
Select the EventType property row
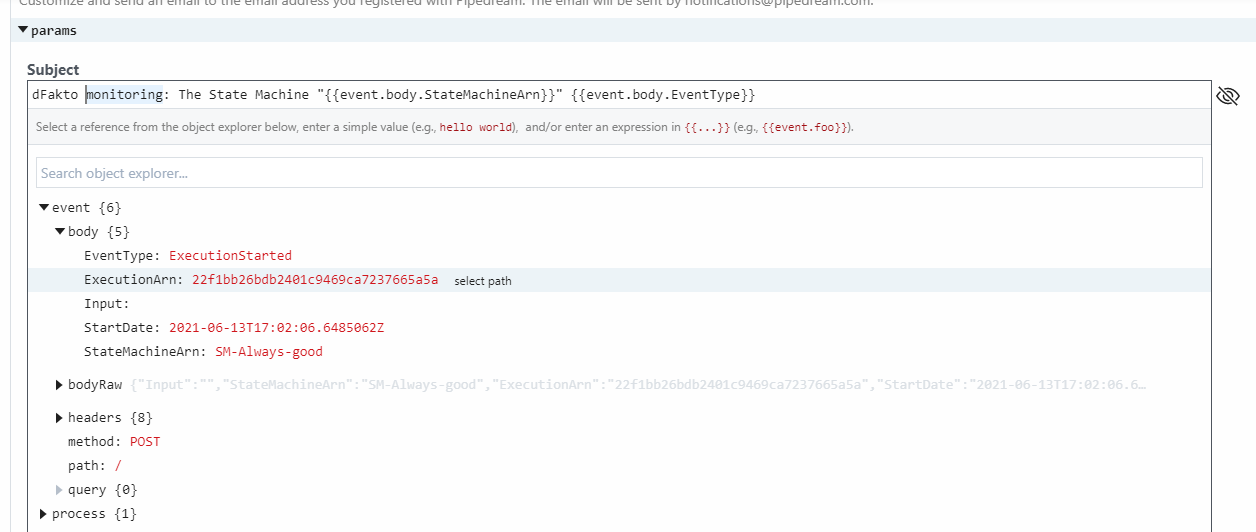(x=123, y=256)
